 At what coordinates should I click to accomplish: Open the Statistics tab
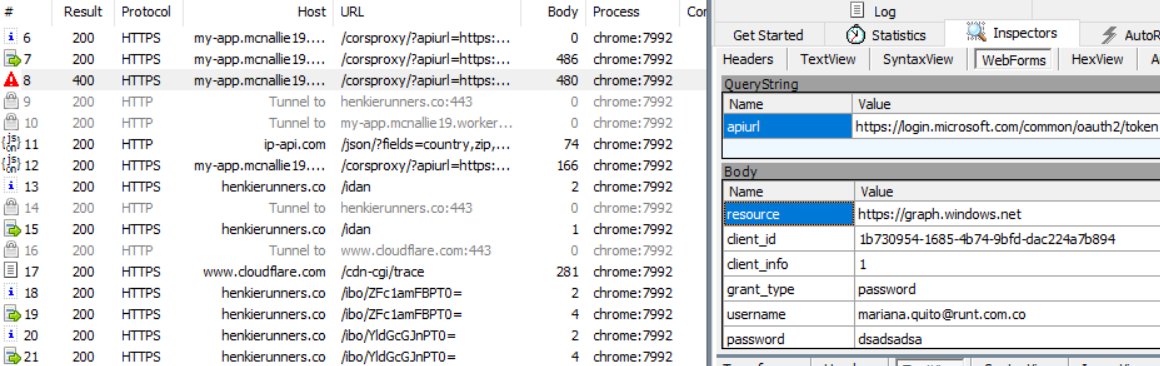[x=886, y=35]
